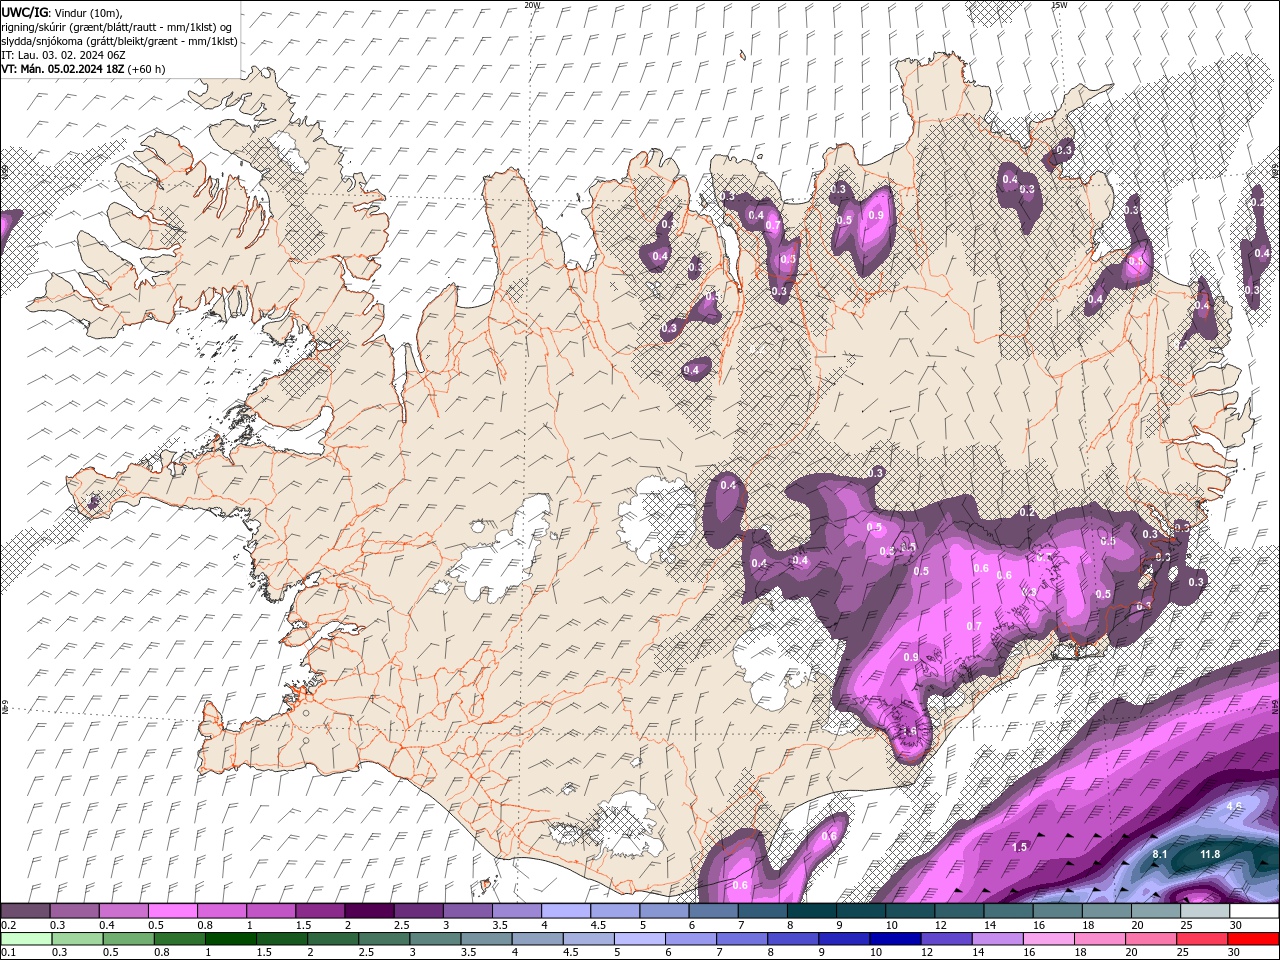Click the '11.8' precipitation value on the map

[1210, 854]
